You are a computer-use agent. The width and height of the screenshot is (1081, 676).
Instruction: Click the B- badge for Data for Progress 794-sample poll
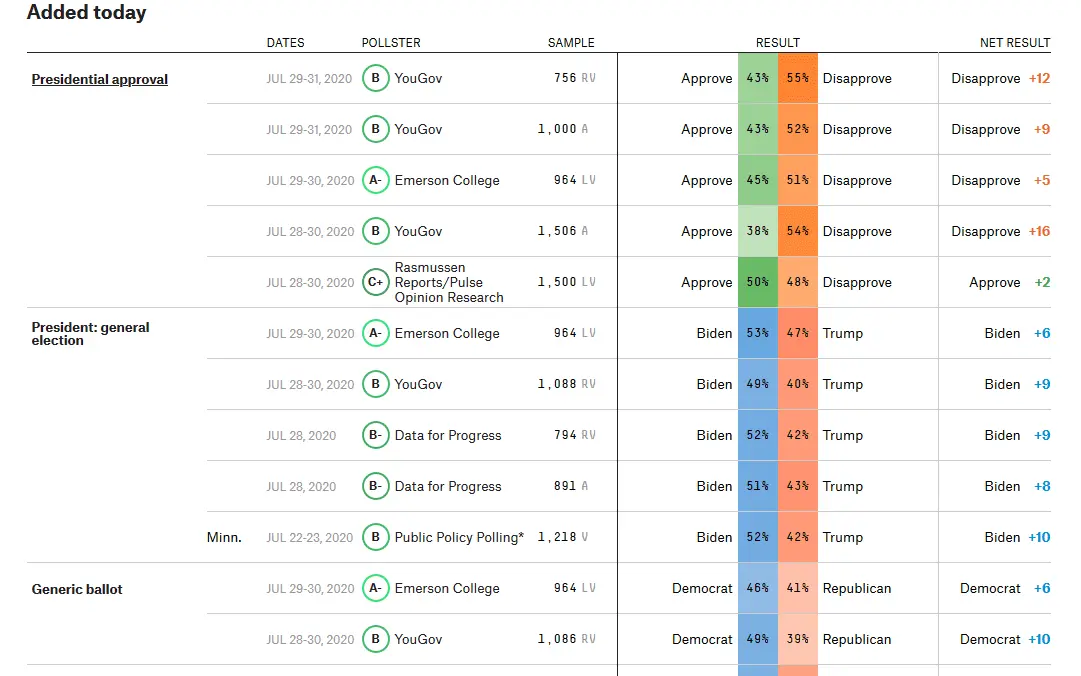point(375,436)
